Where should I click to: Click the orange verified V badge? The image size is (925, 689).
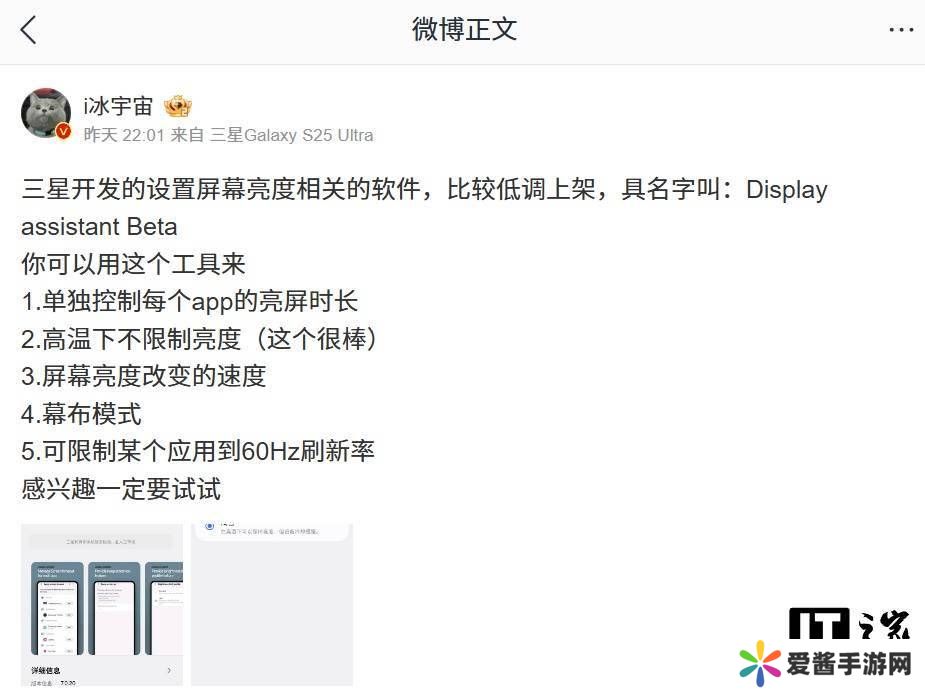click(x=64, y=132)
